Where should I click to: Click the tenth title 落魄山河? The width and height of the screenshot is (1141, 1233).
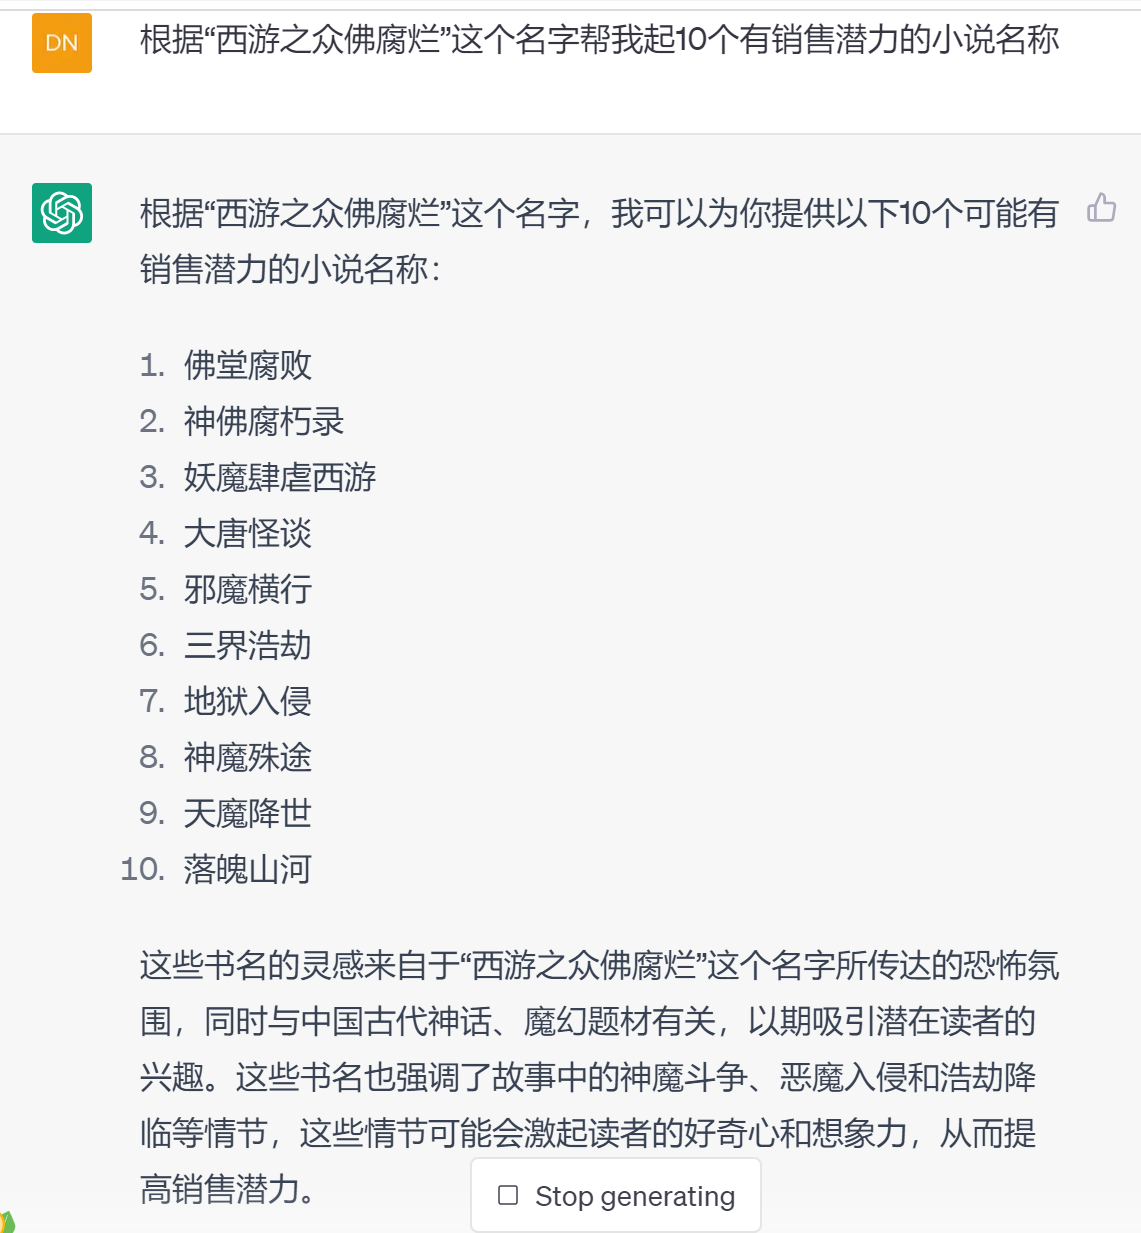click(248, 870)
